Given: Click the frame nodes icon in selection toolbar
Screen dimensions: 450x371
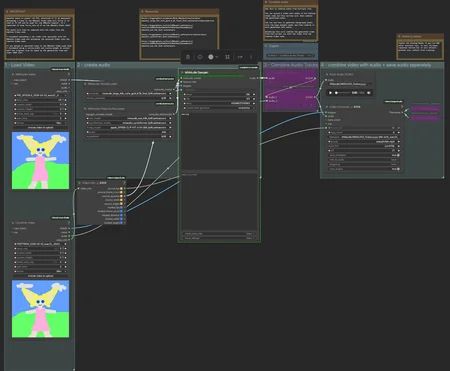Looking at the screenshot, I should (227, 57).
